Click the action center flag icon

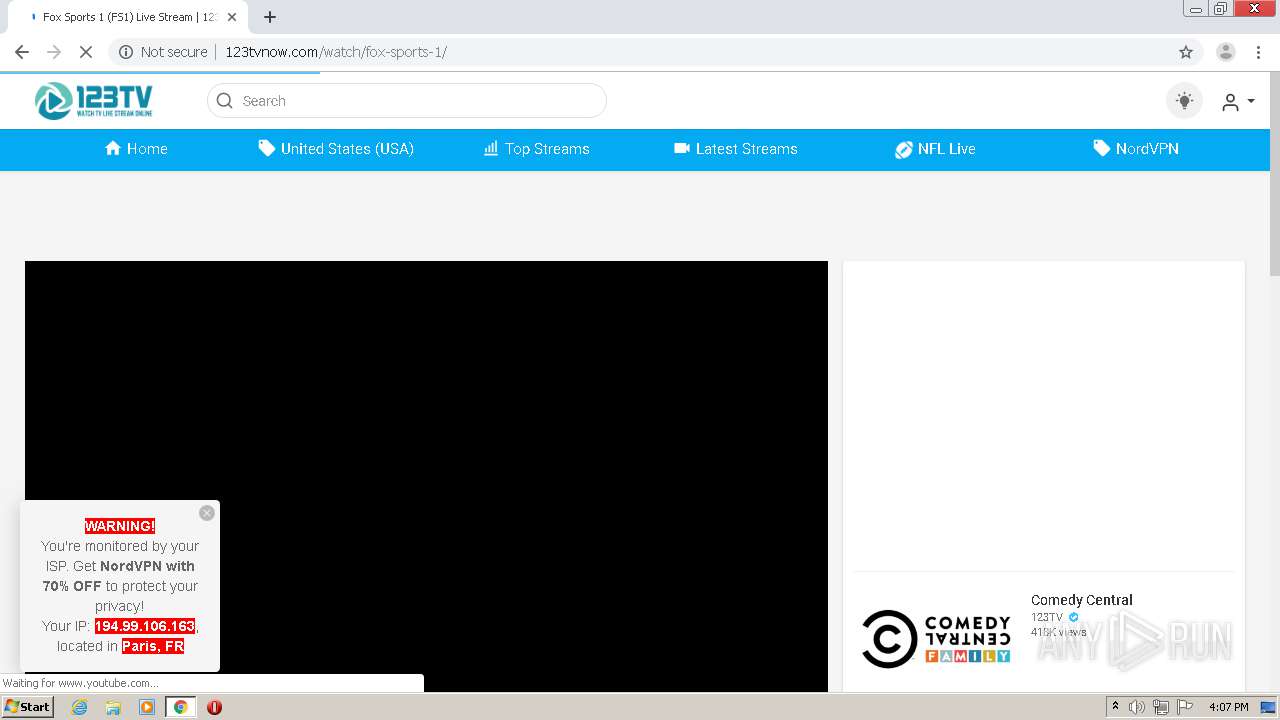1184,707
